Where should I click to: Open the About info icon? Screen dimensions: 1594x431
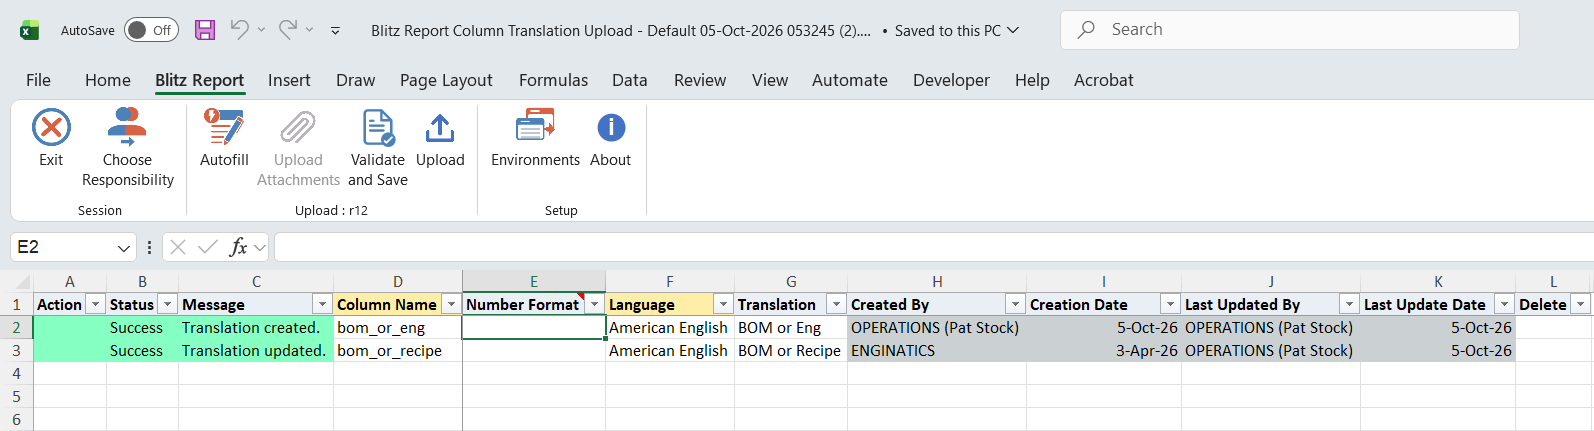pos(611,128)
